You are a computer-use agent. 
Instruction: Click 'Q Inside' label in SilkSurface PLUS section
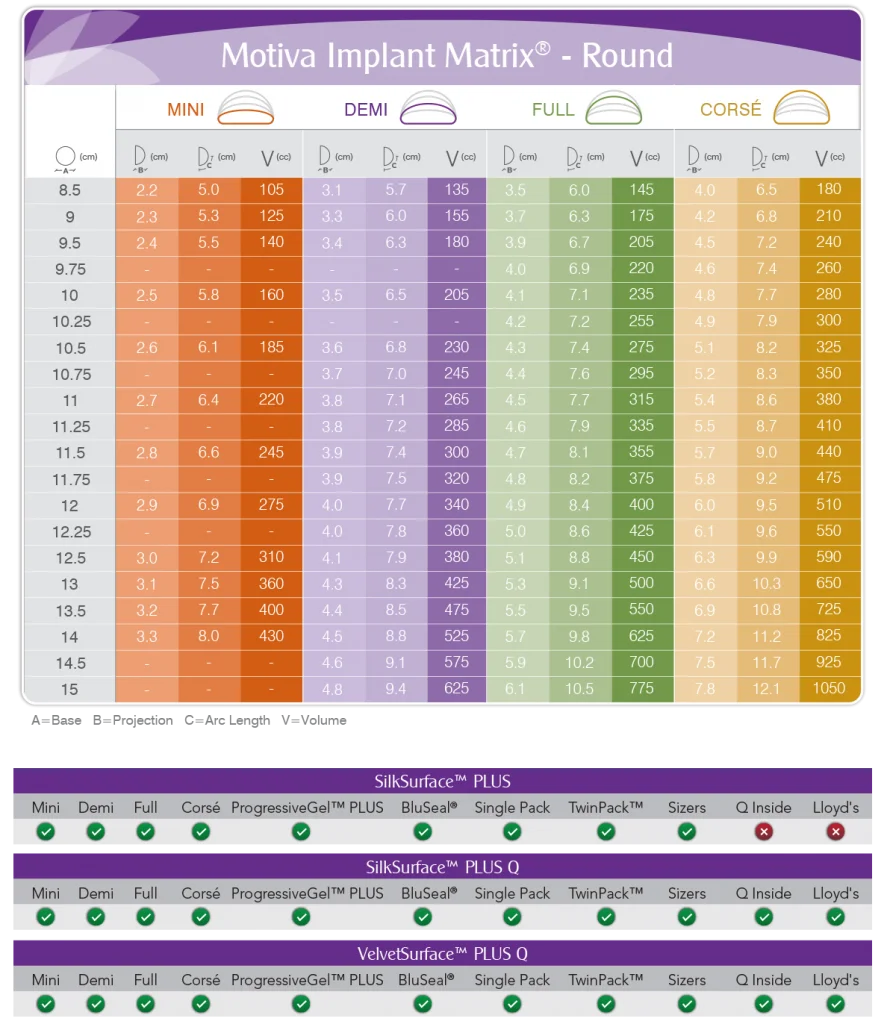point(763,807)
